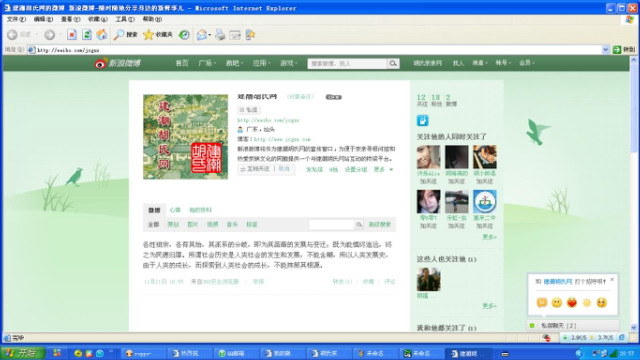Click the profile avatar image 建潮胡氏网
This screenshot has width=640, height=360.
(x=185, y=137)
